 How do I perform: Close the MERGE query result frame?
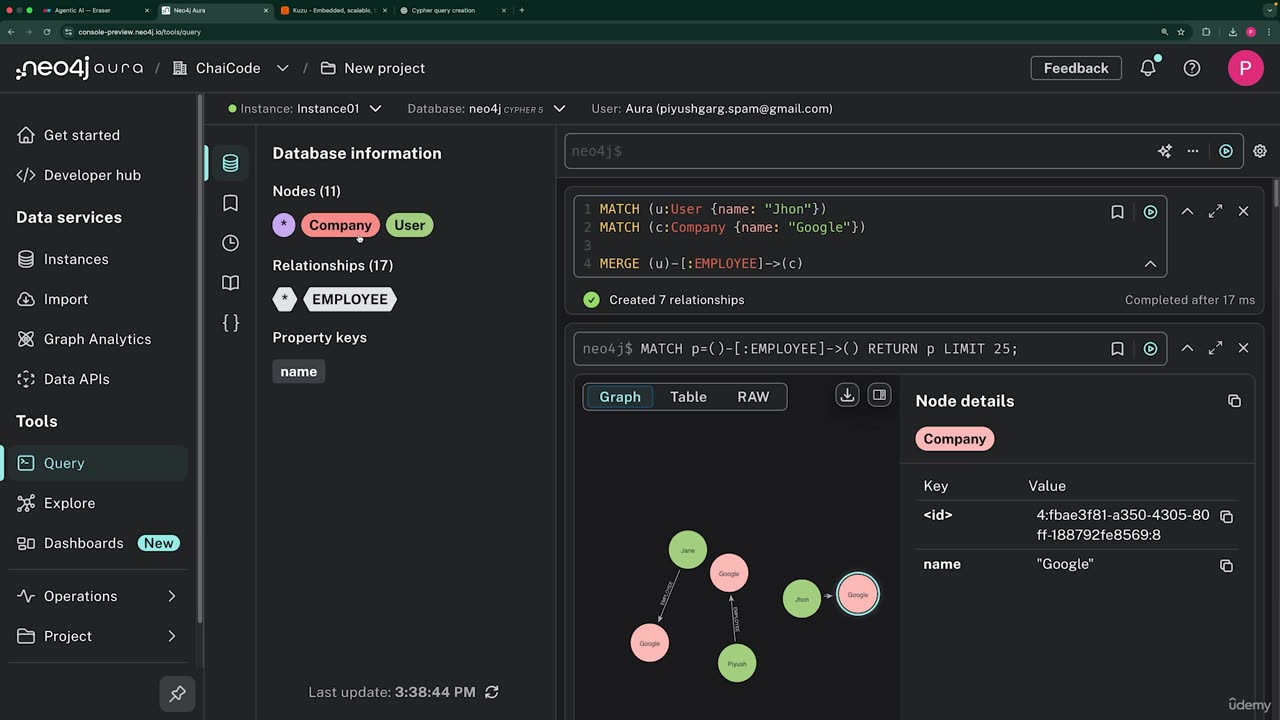point(1243,212)
